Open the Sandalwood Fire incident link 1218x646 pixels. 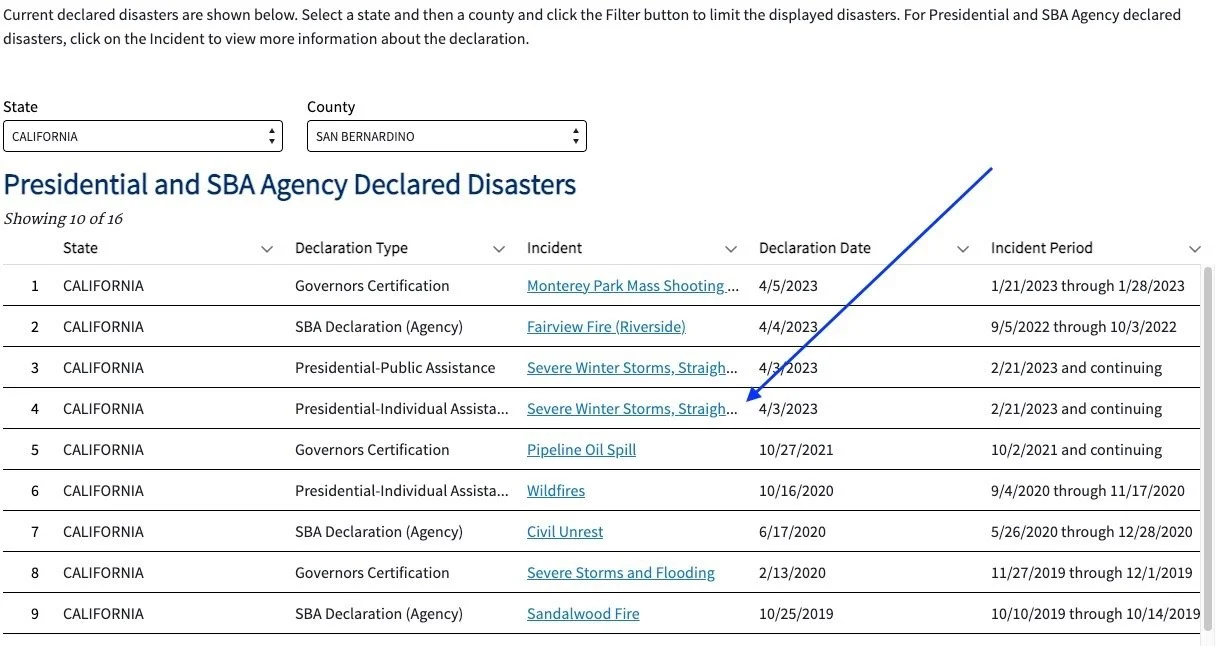(x=583, y=614)
